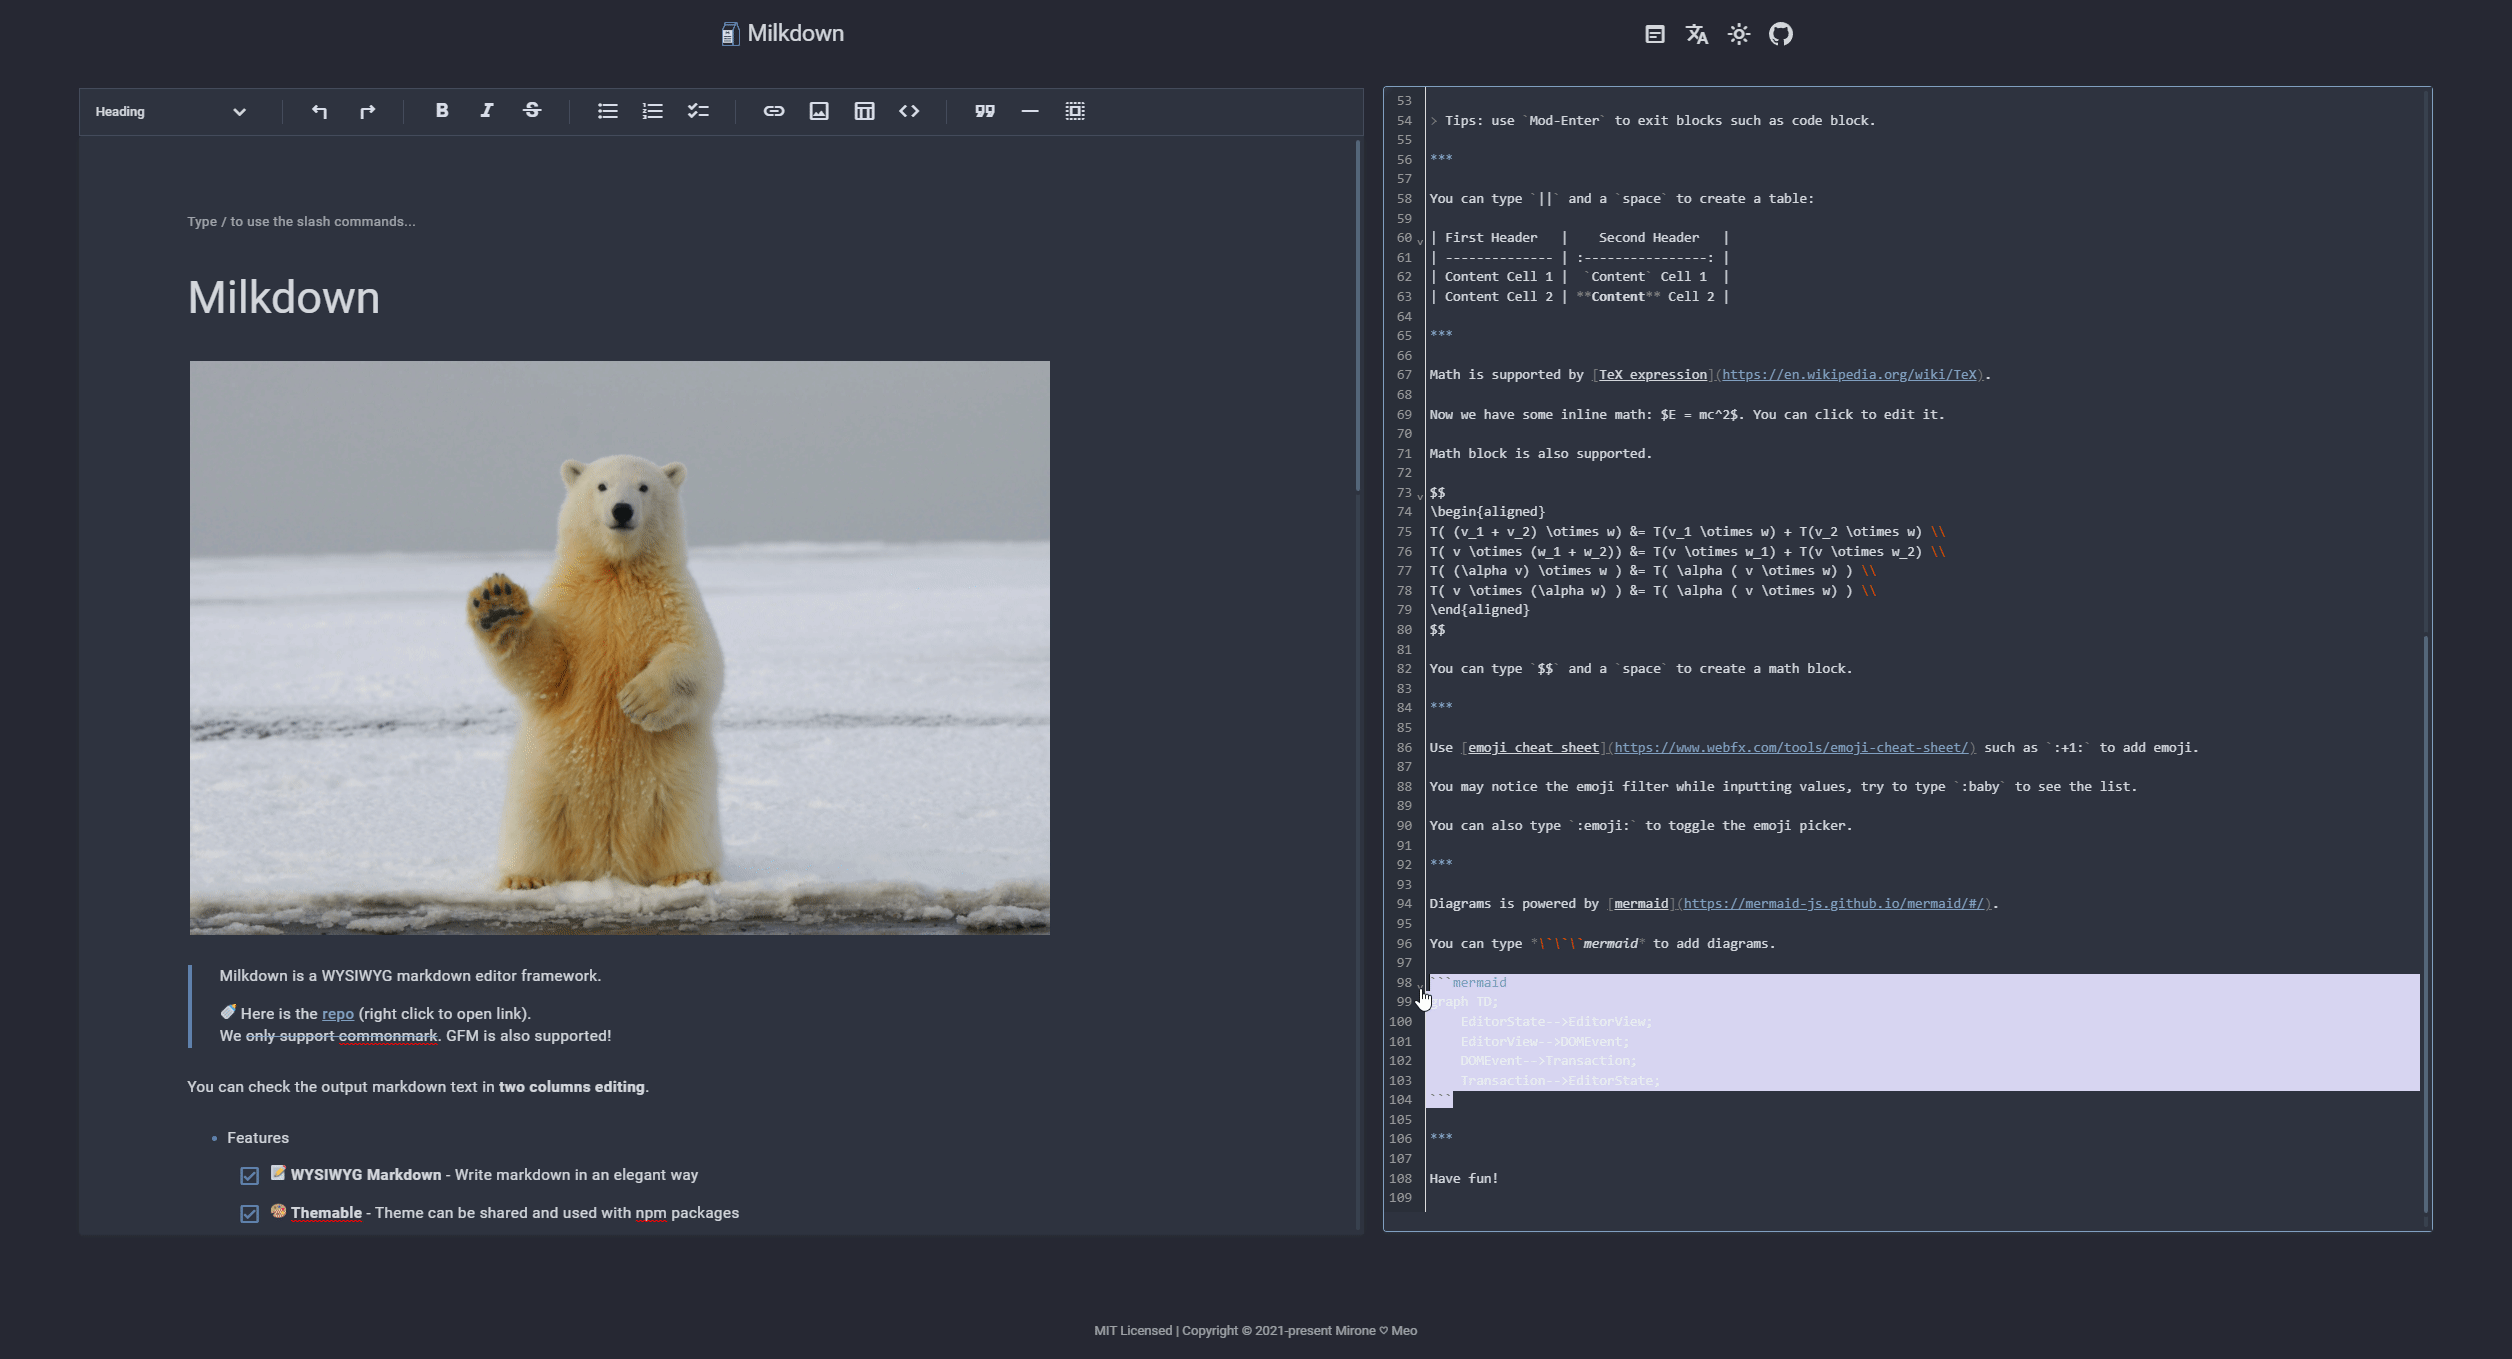
Task: Open the language translation options
Action: [1696, 33]
